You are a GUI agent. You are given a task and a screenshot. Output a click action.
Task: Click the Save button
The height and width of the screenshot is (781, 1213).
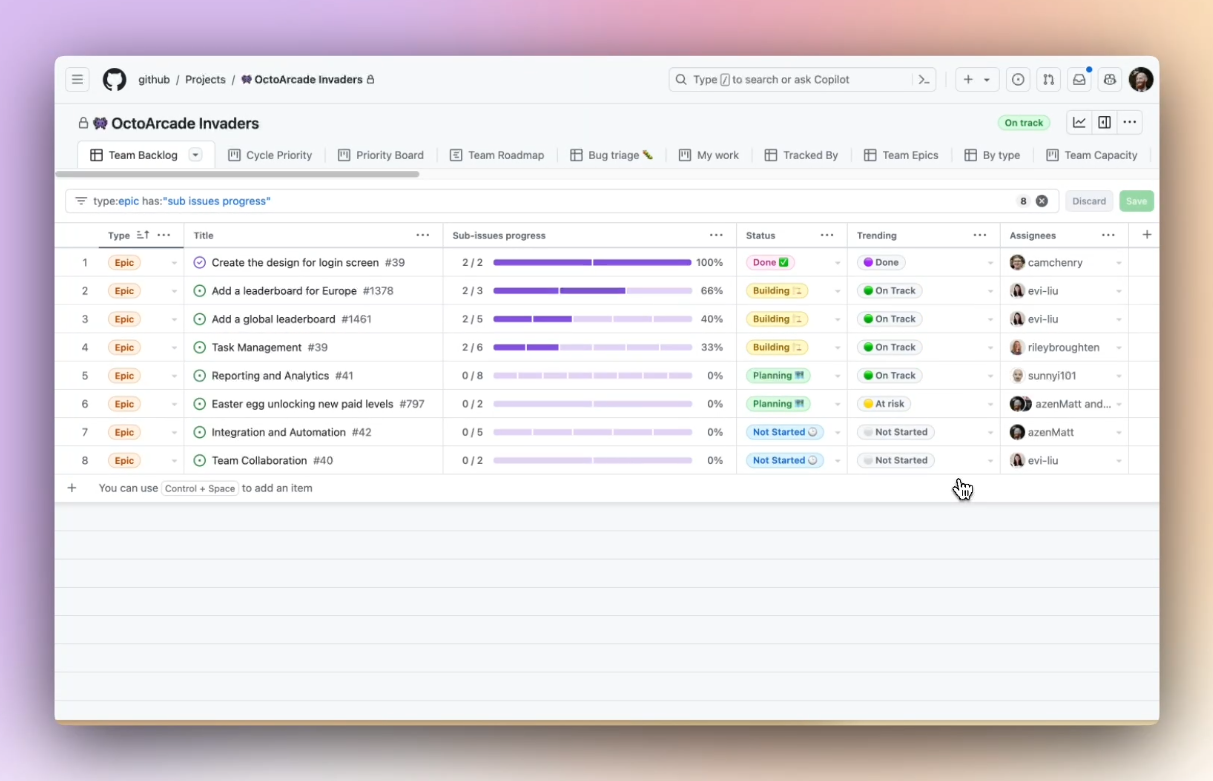[x=1136, y=200]
